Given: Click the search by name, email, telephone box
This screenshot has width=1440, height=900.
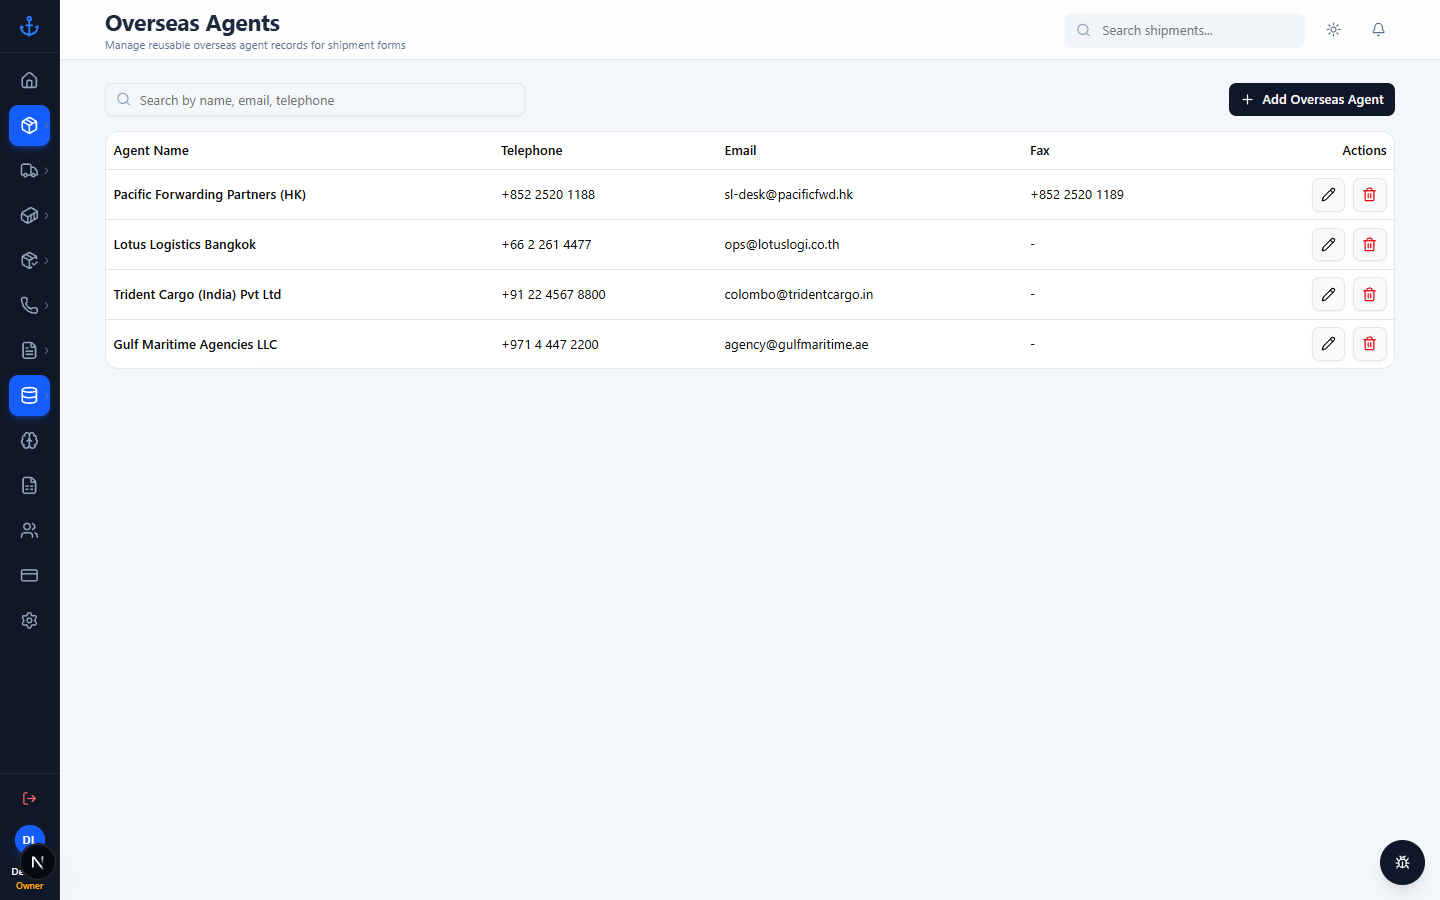Looking at the screenshot, I should pyautogui.click(x=315, y=100).
